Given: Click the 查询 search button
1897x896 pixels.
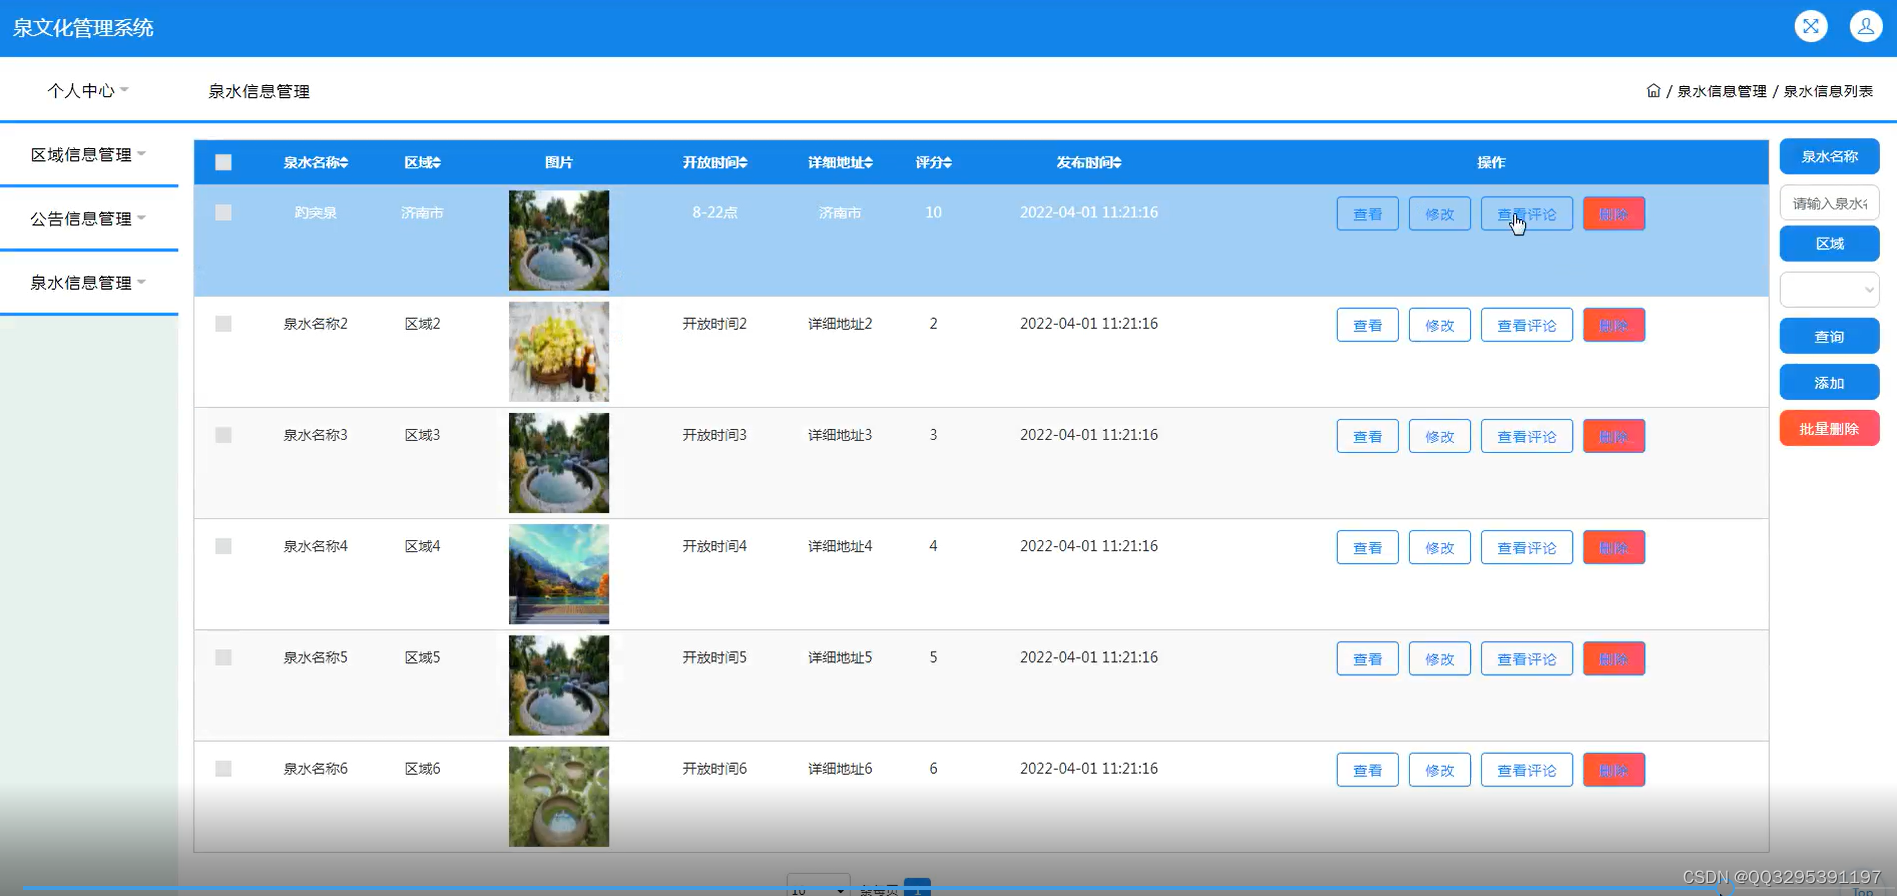Looking at the screenshot, I should [1829, 336].
